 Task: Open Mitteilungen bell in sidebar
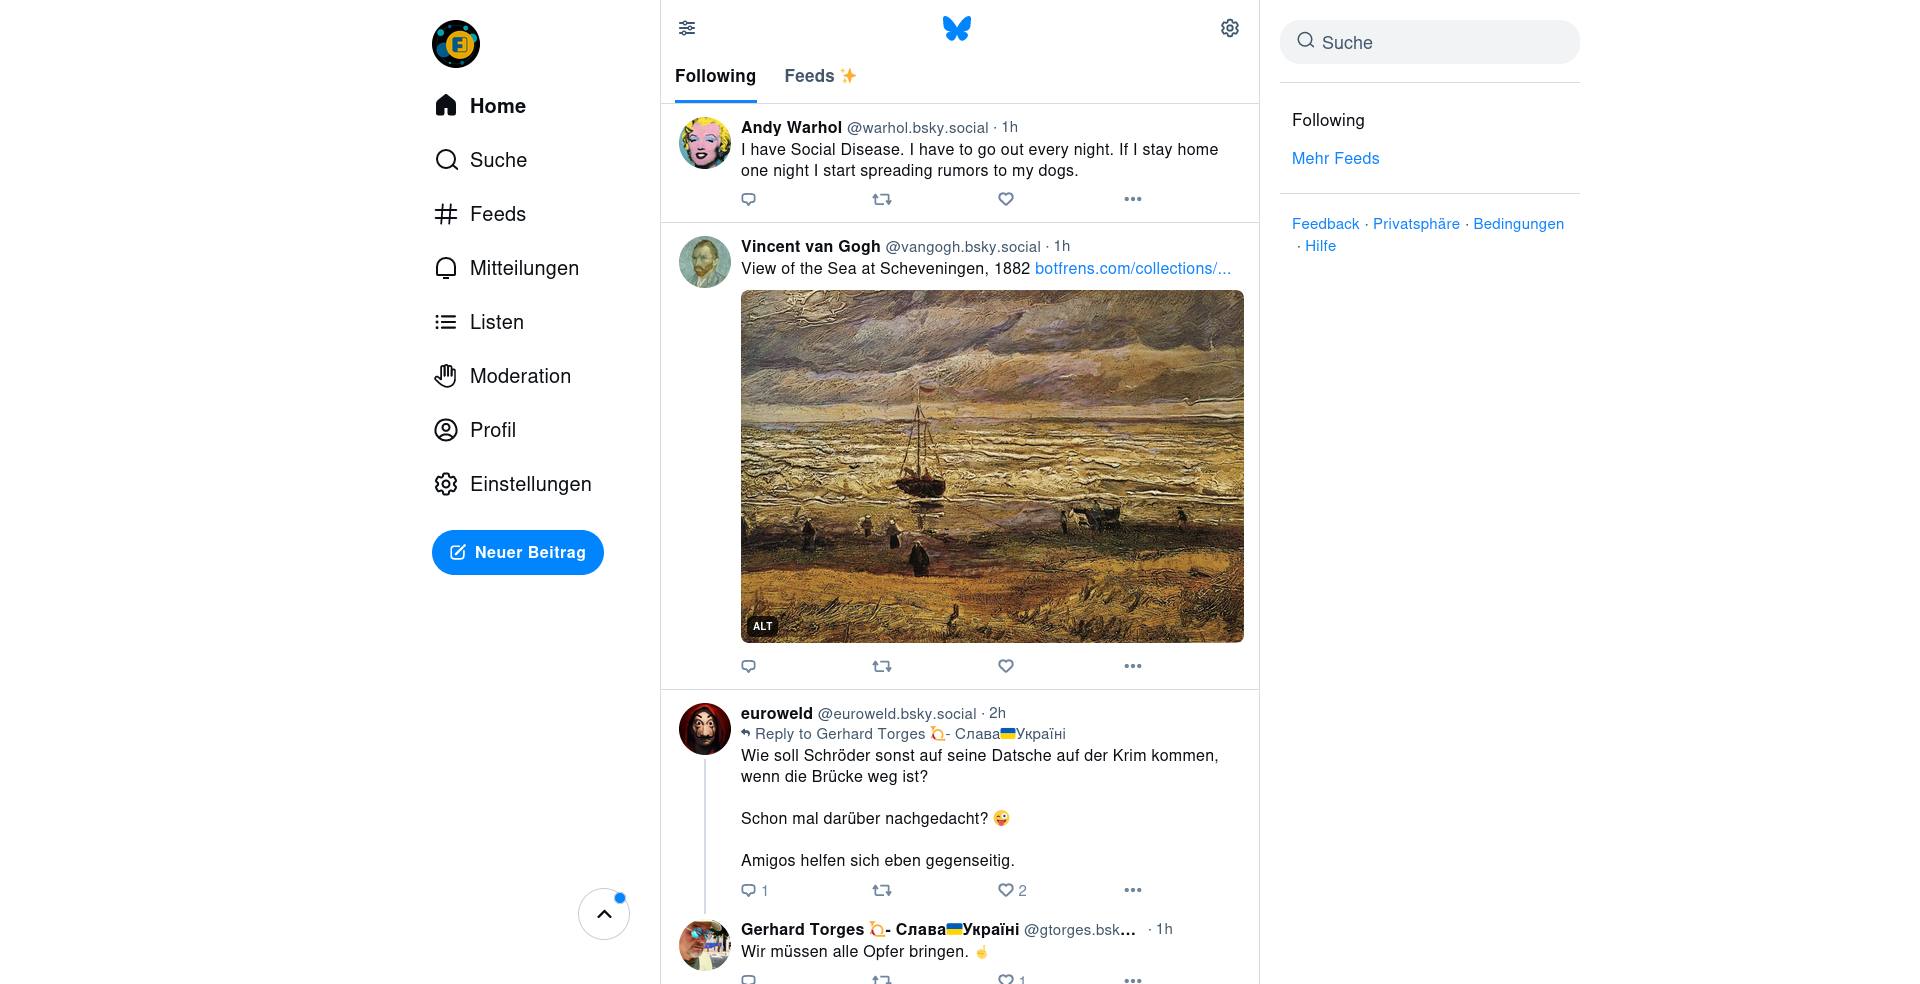(446, 268)
